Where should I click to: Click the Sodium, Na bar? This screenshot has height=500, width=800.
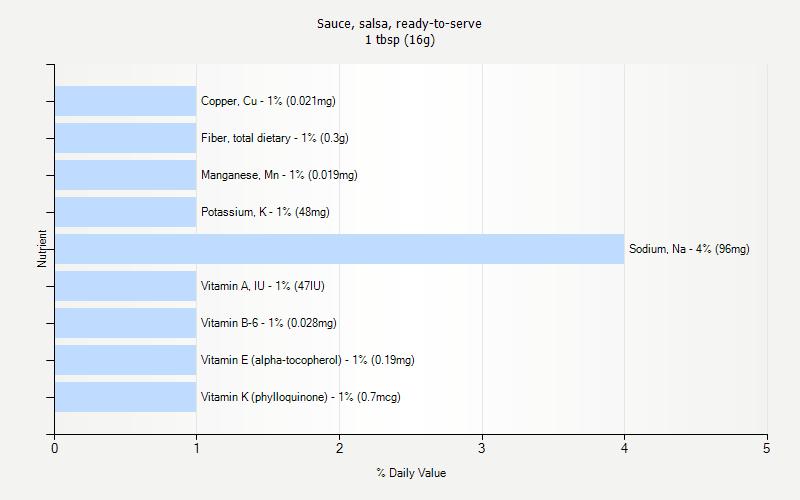tap(339, 249)
